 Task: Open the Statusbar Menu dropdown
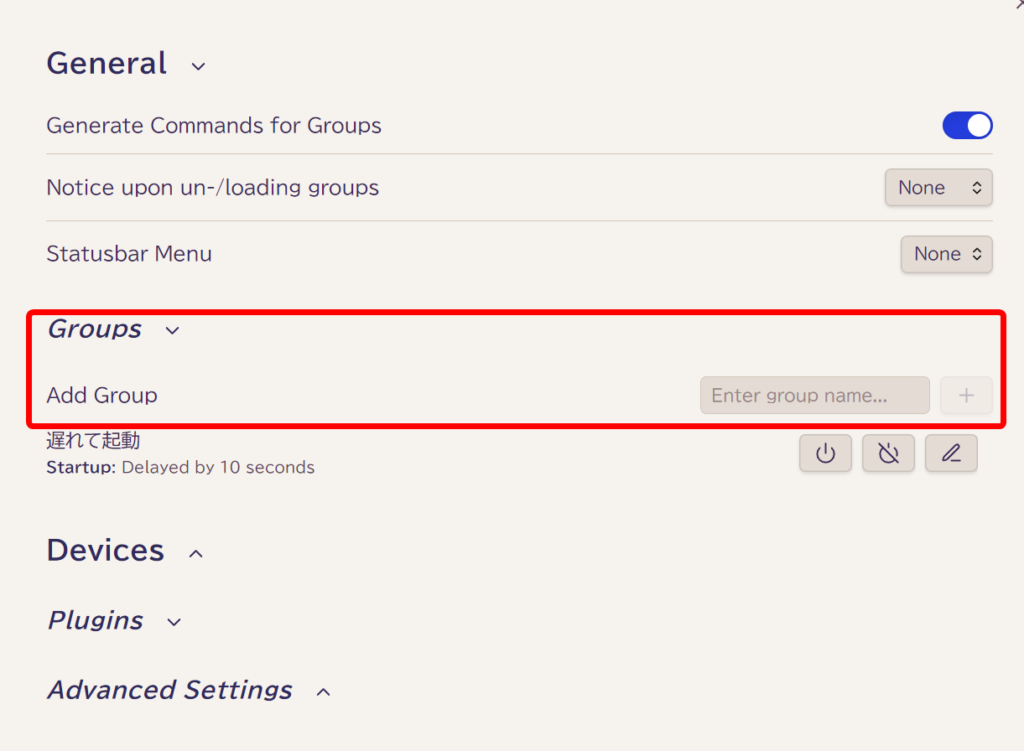coord(946,254)
